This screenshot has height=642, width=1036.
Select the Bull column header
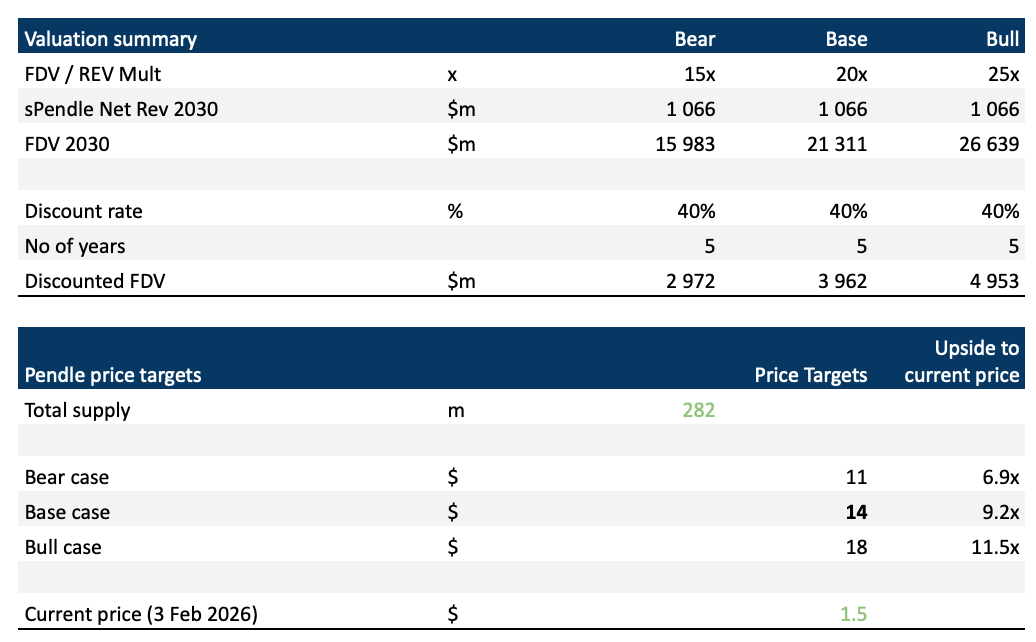click(x=1001, y=39)
